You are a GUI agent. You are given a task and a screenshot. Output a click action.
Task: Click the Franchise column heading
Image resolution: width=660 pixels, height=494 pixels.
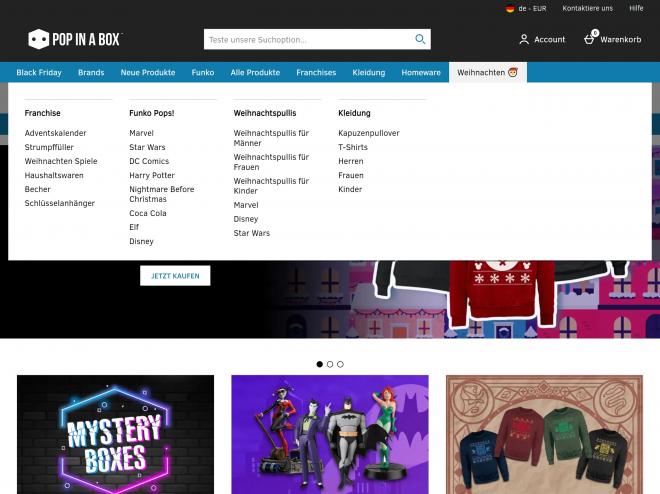pos(43,113)
